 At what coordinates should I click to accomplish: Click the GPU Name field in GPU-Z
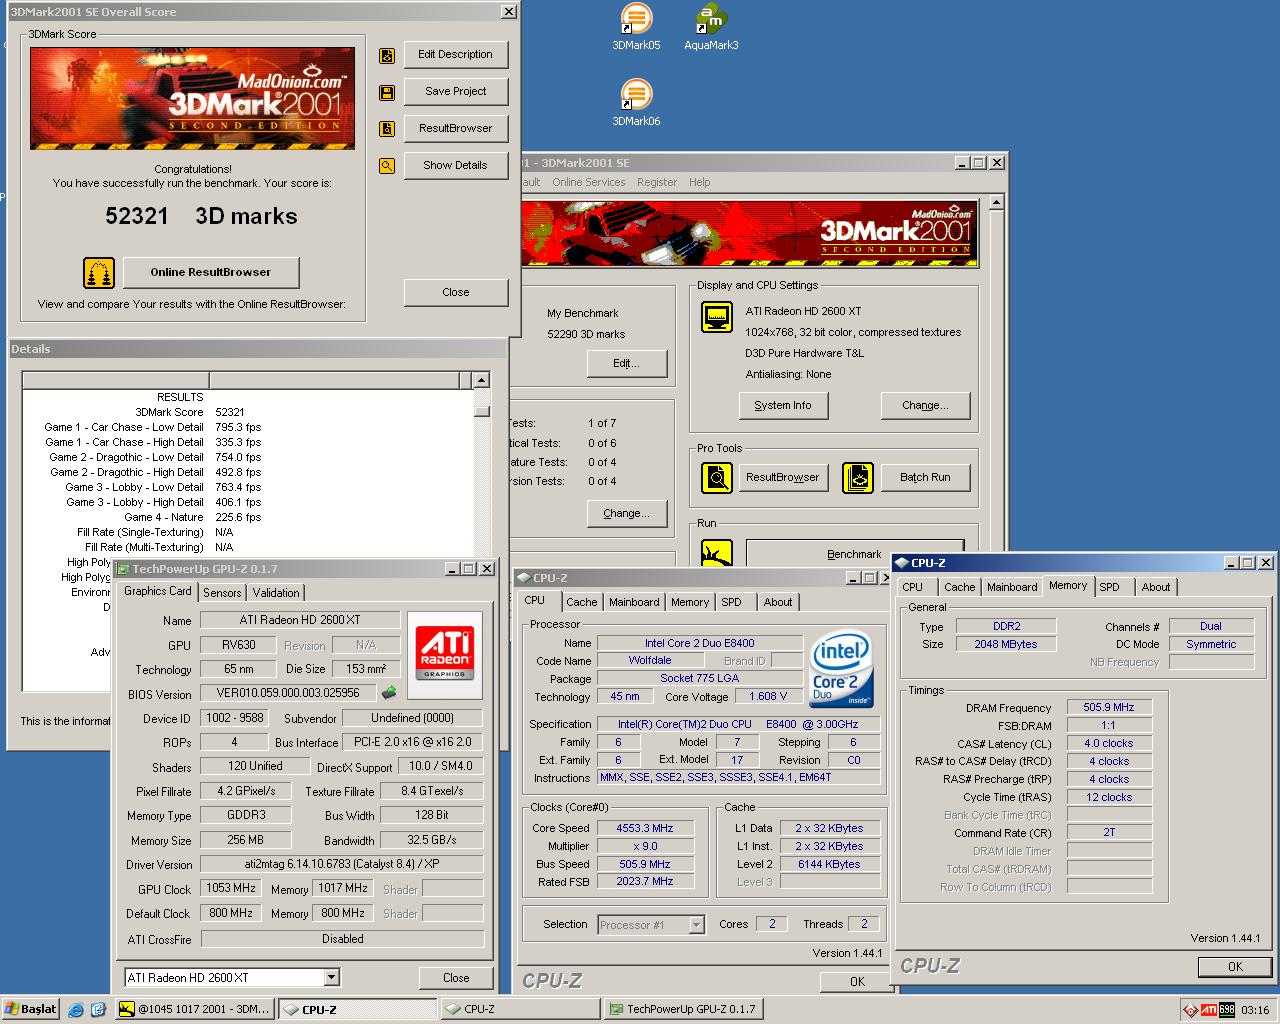click(x=300, y=620)
